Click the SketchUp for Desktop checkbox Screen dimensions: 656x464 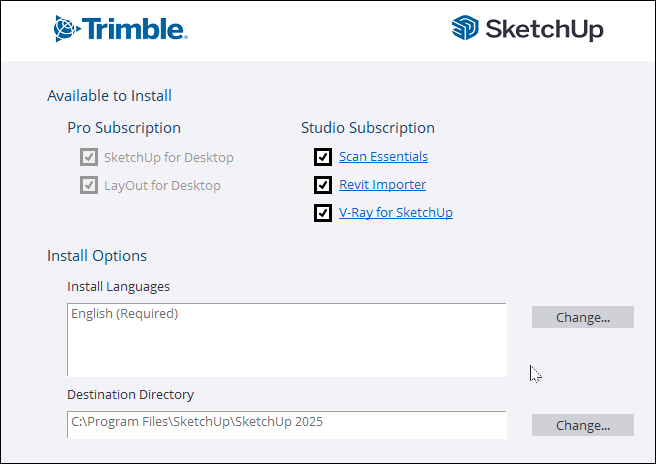click(x=88, y=157)
